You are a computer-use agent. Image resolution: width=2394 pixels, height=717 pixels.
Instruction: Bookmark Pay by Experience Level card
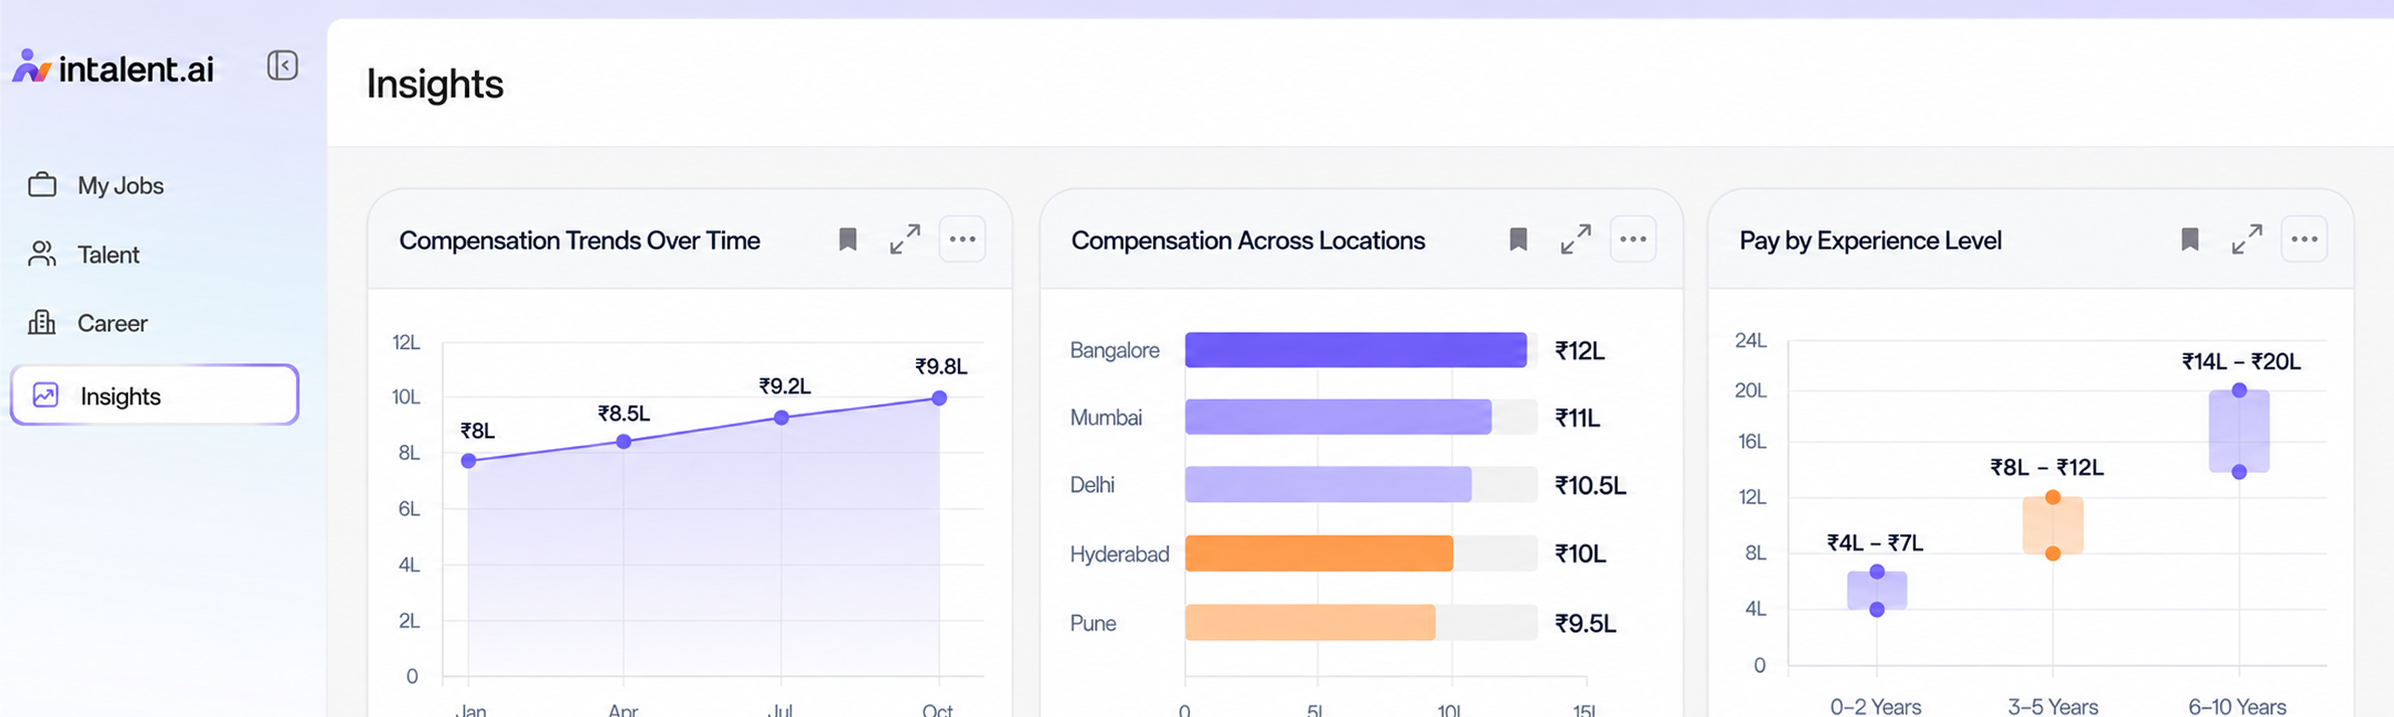click(2190, 240)
